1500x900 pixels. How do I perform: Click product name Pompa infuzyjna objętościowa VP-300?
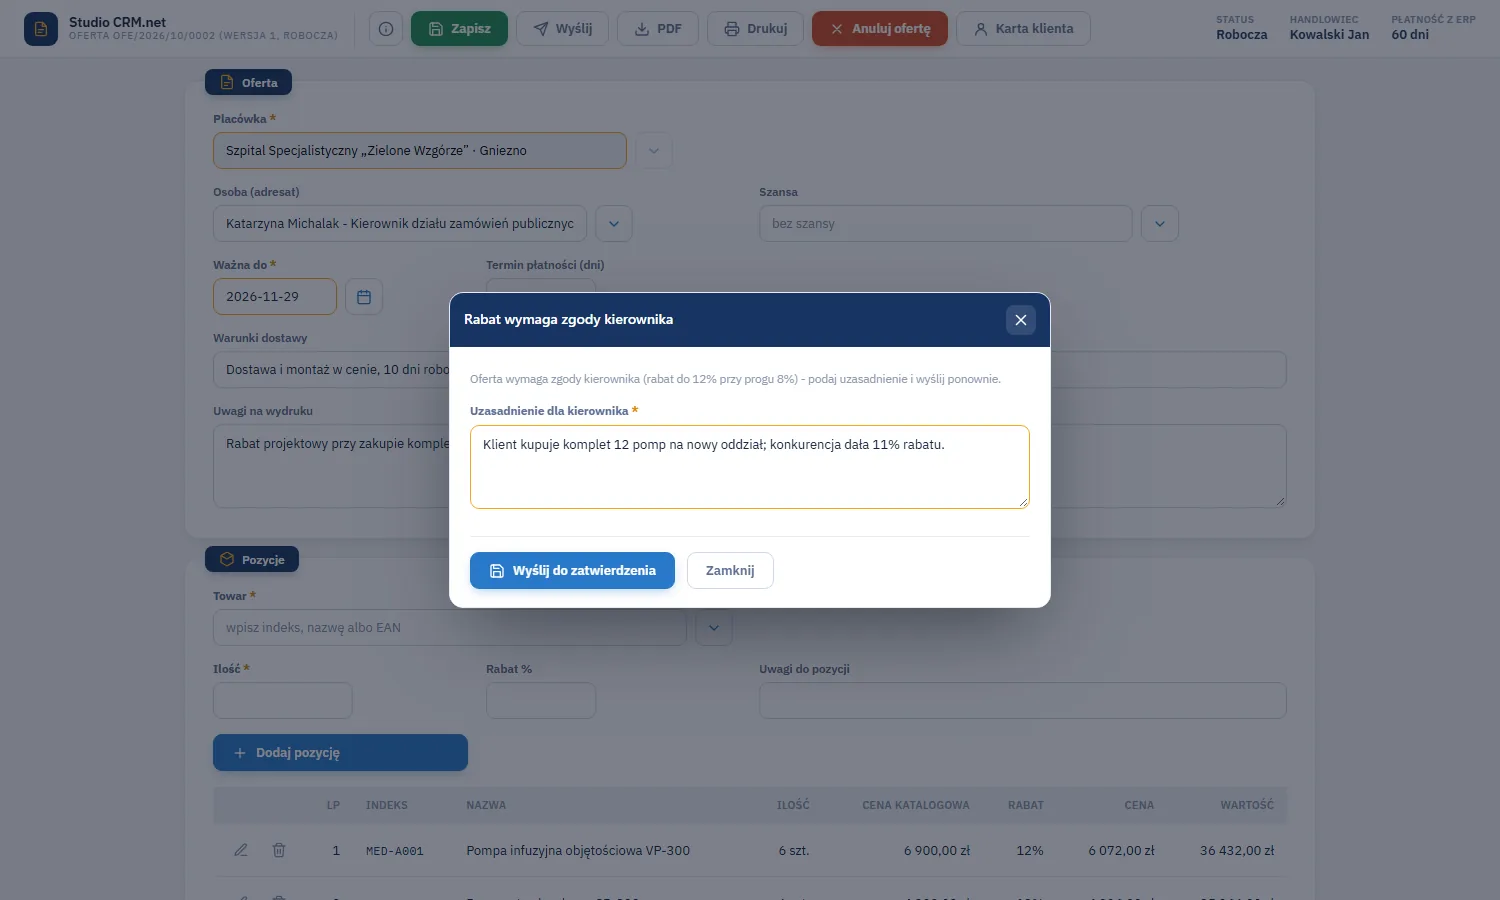(x=578, y=851)
